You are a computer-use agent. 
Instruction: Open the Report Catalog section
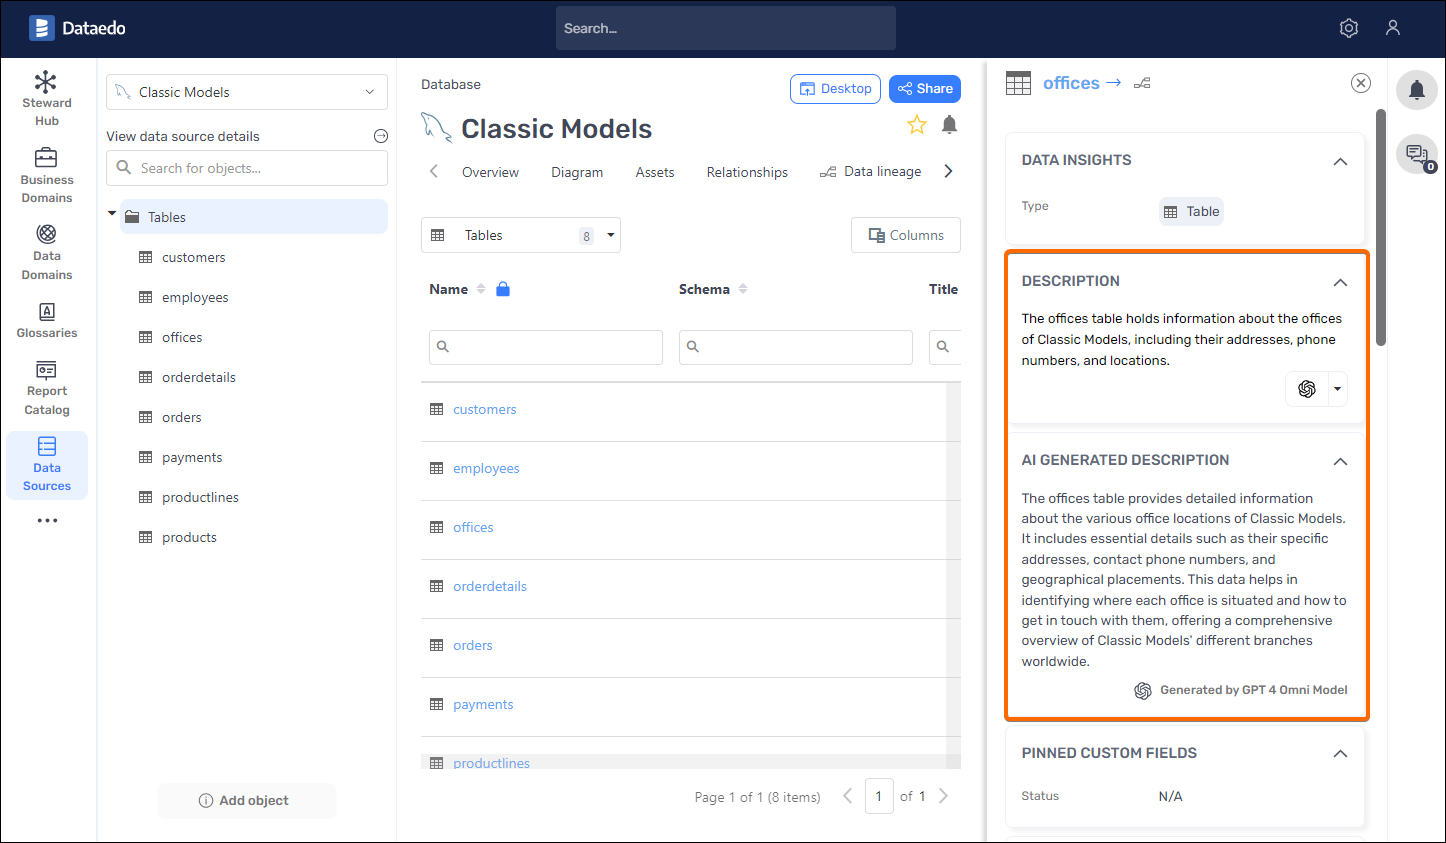point(47,387)
